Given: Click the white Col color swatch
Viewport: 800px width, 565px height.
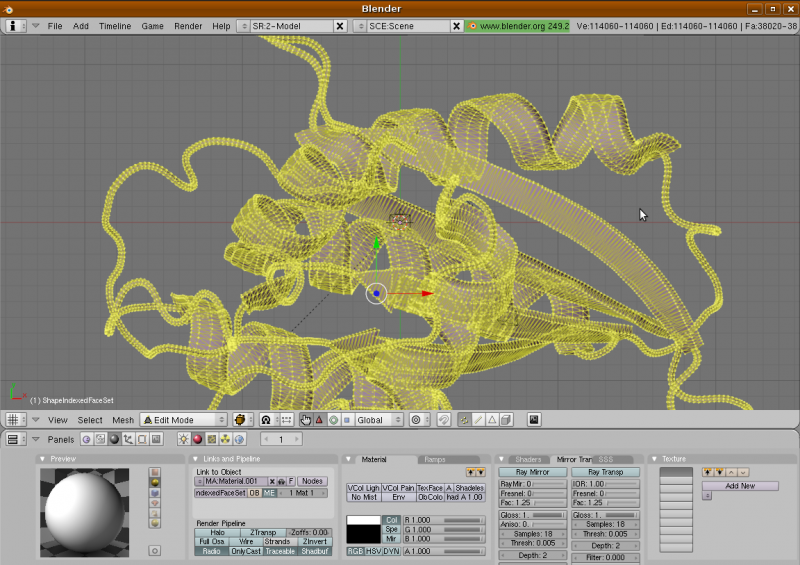Looking at the screenshot, I should pyautogui.click(x=363, y=520).
